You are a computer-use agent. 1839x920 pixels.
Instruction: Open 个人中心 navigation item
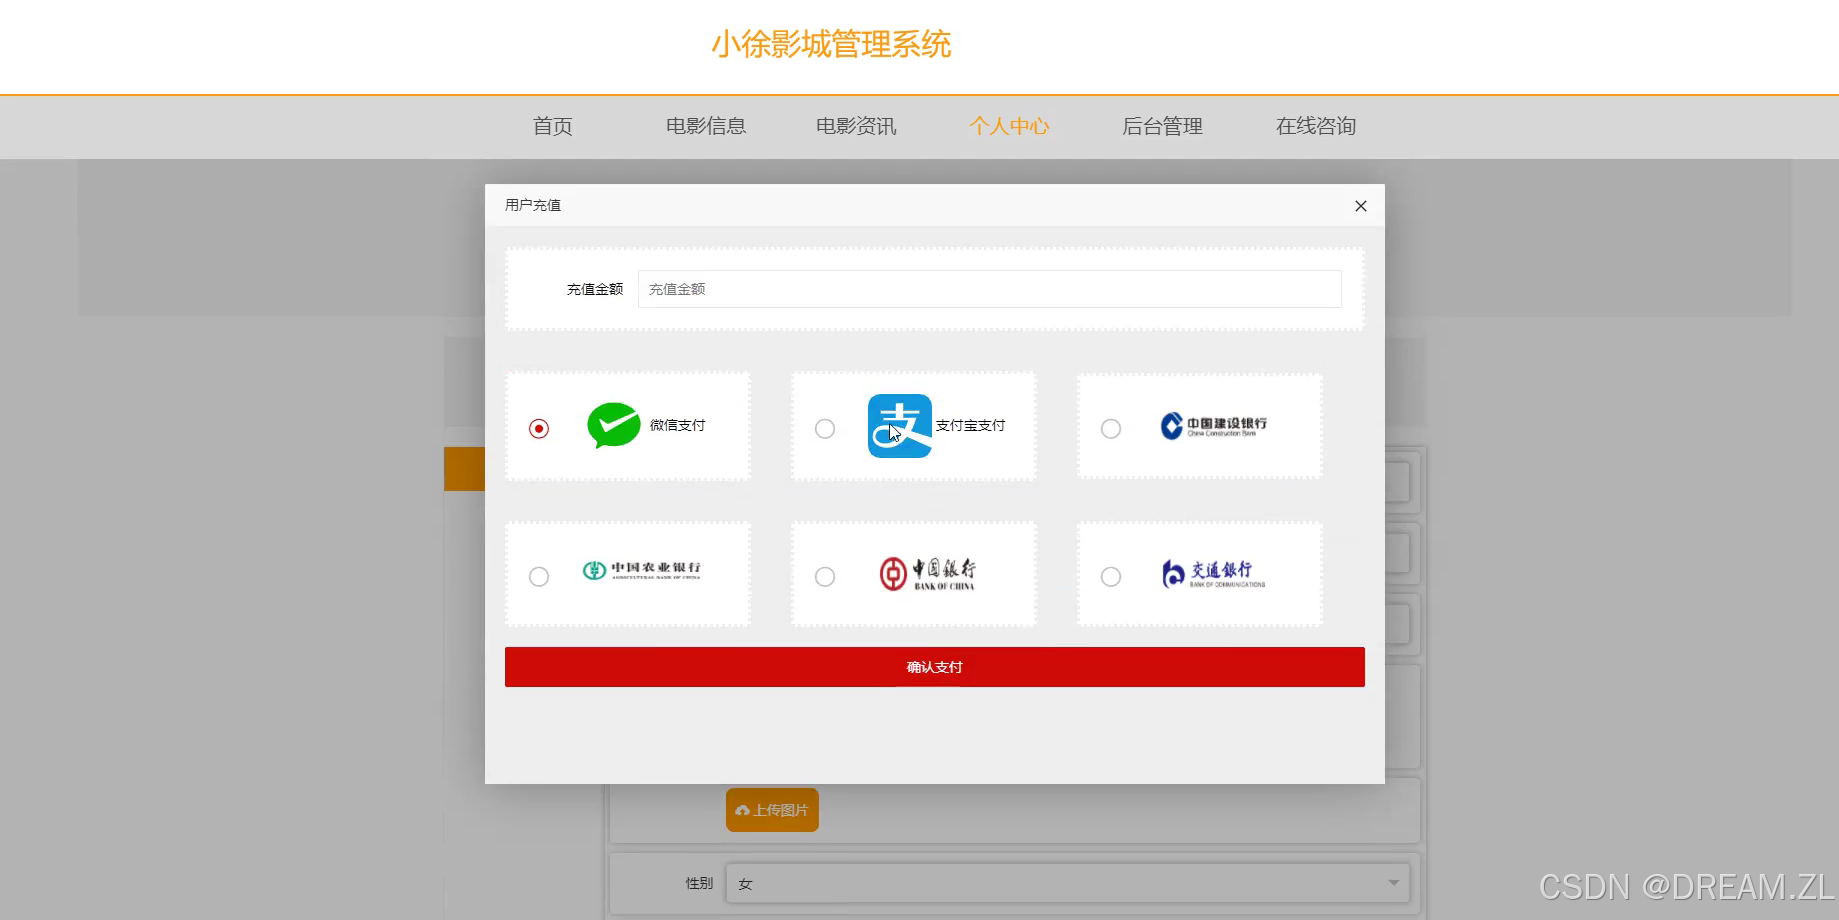pos(1009,126)
